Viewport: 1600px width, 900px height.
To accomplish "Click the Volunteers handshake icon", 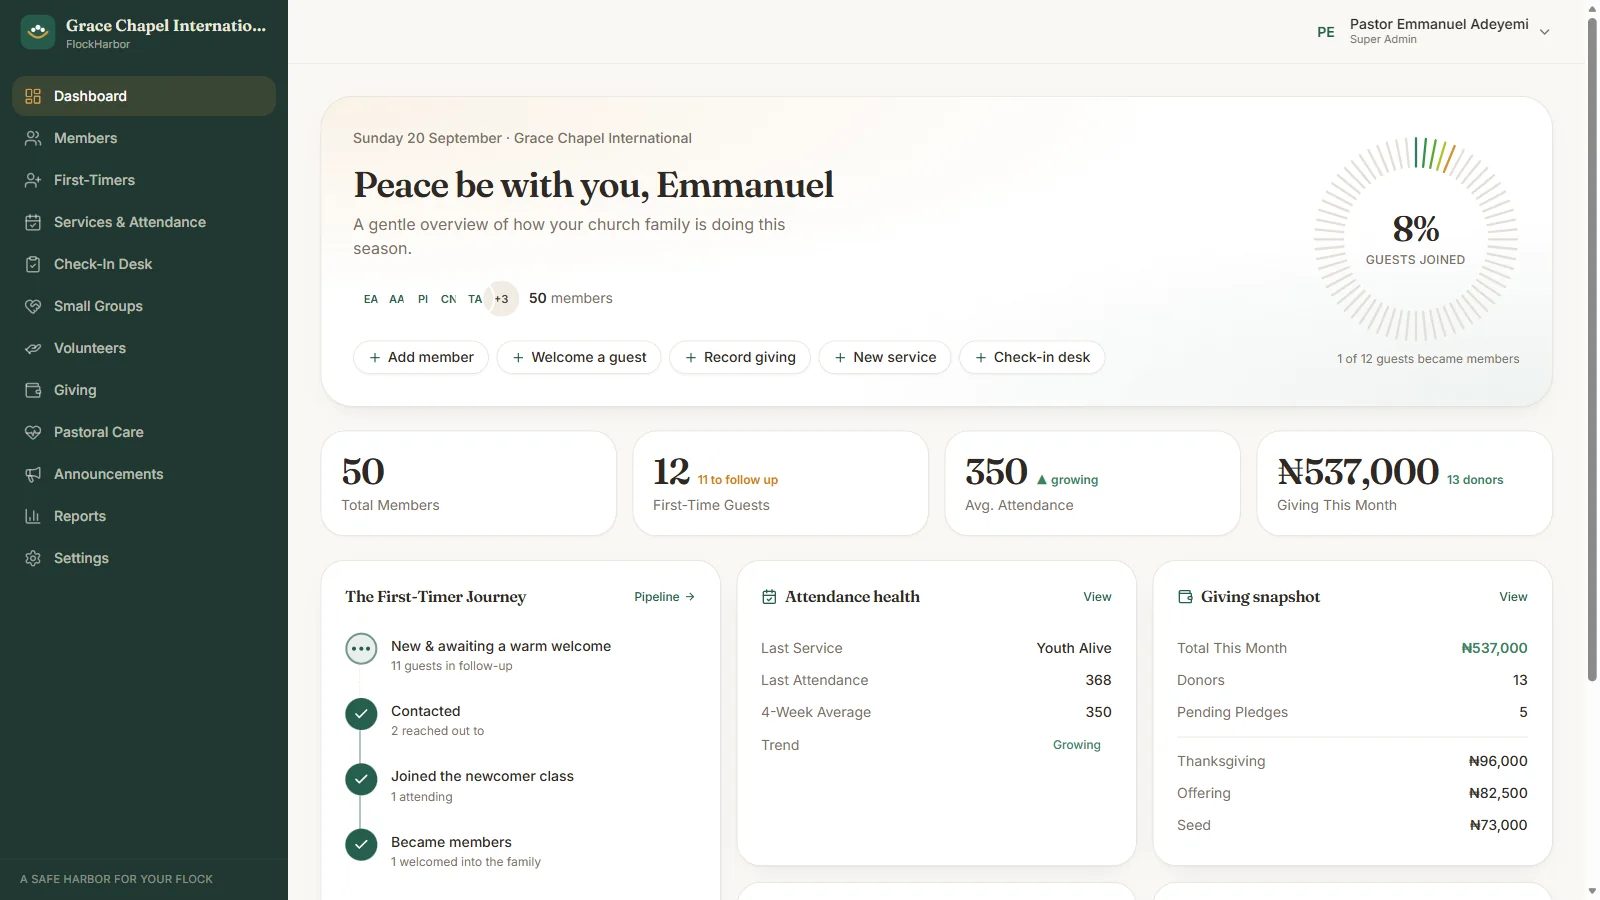I will [33, 348].
